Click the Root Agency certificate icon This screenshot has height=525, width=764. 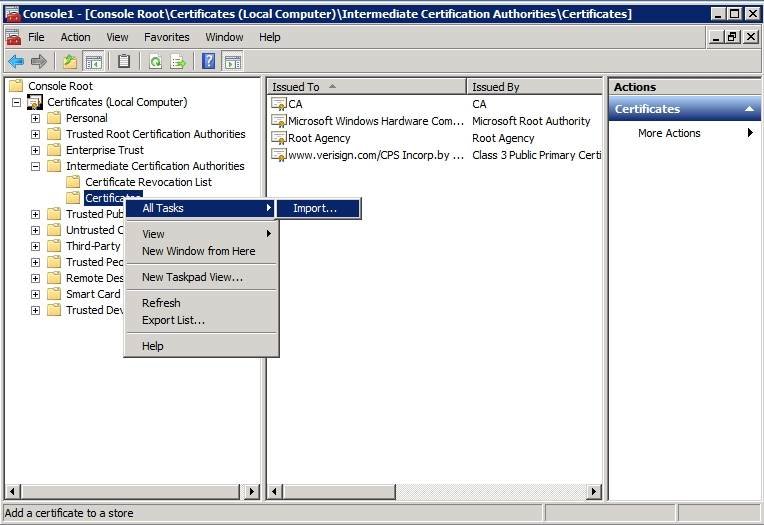point(279,138)
